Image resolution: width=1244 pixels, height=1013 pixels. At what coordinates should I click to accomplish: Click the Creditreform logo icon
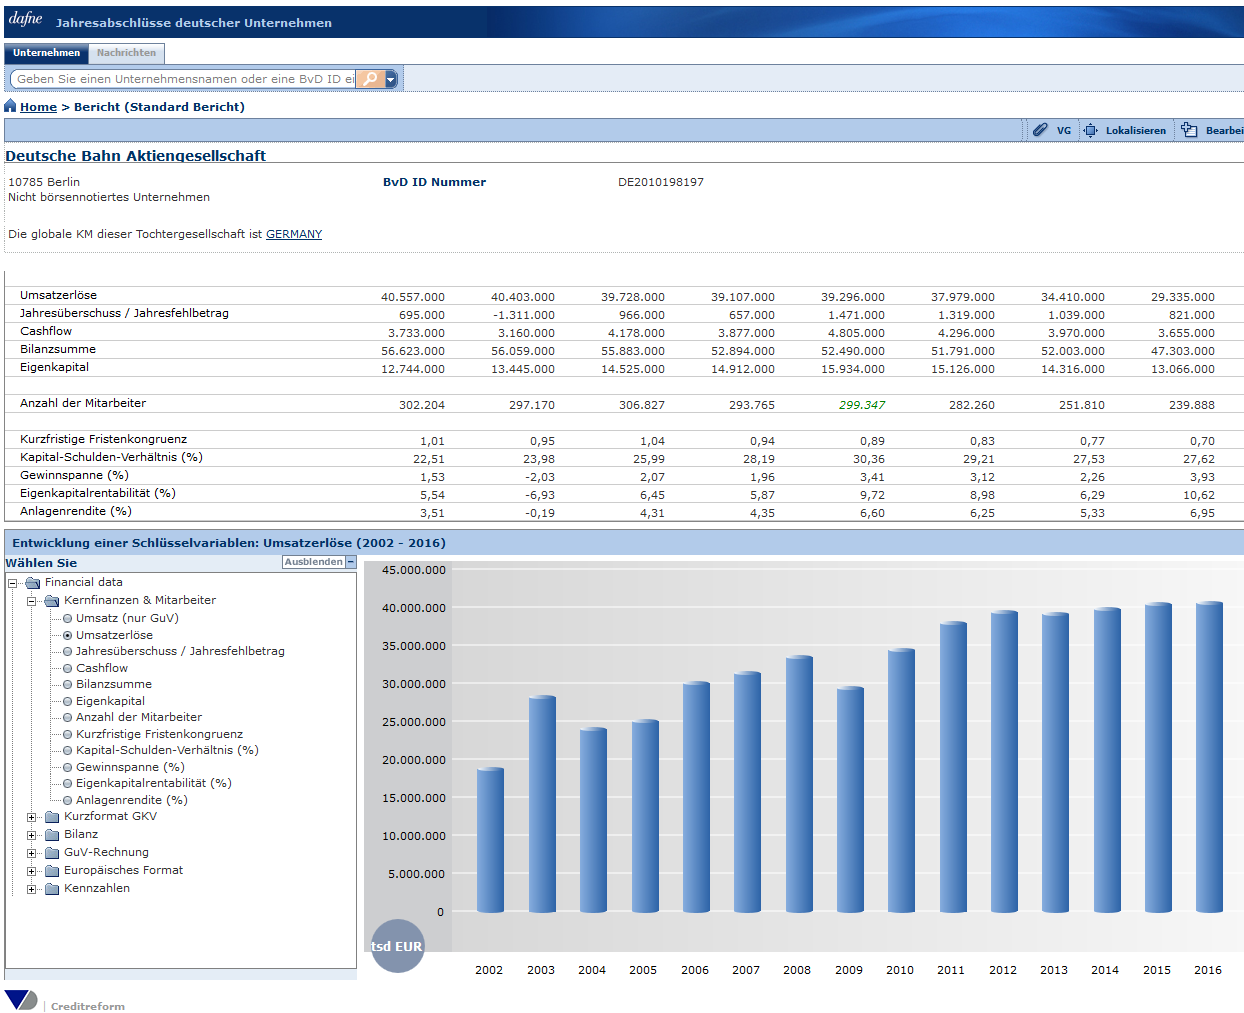[21, 1000]
